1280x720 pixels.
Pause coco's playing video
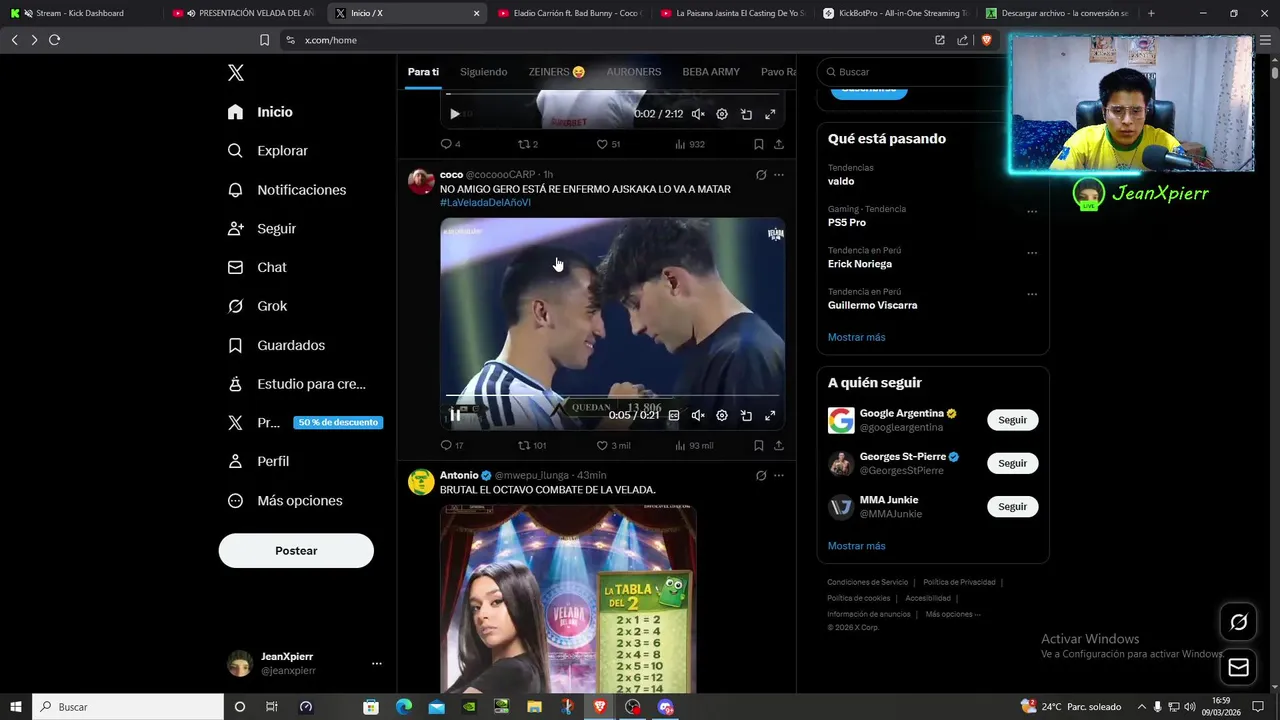[x=455, y=415]
